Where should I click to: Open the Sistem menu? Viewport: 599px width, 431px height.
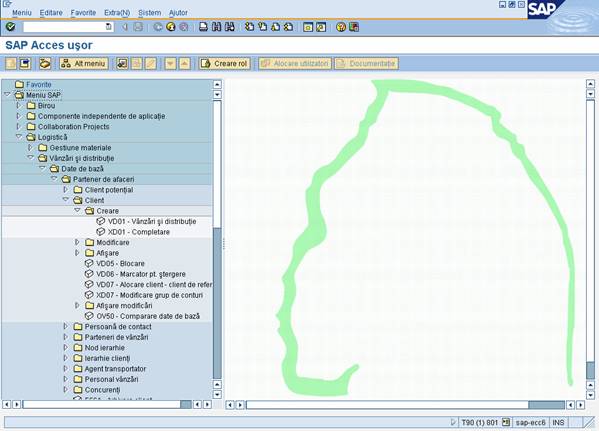149,13
